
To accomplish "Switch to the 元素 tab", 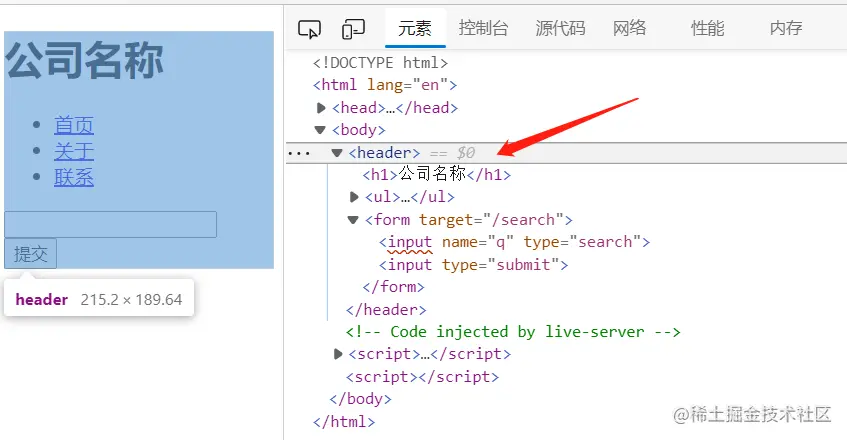I will [415, 28].
